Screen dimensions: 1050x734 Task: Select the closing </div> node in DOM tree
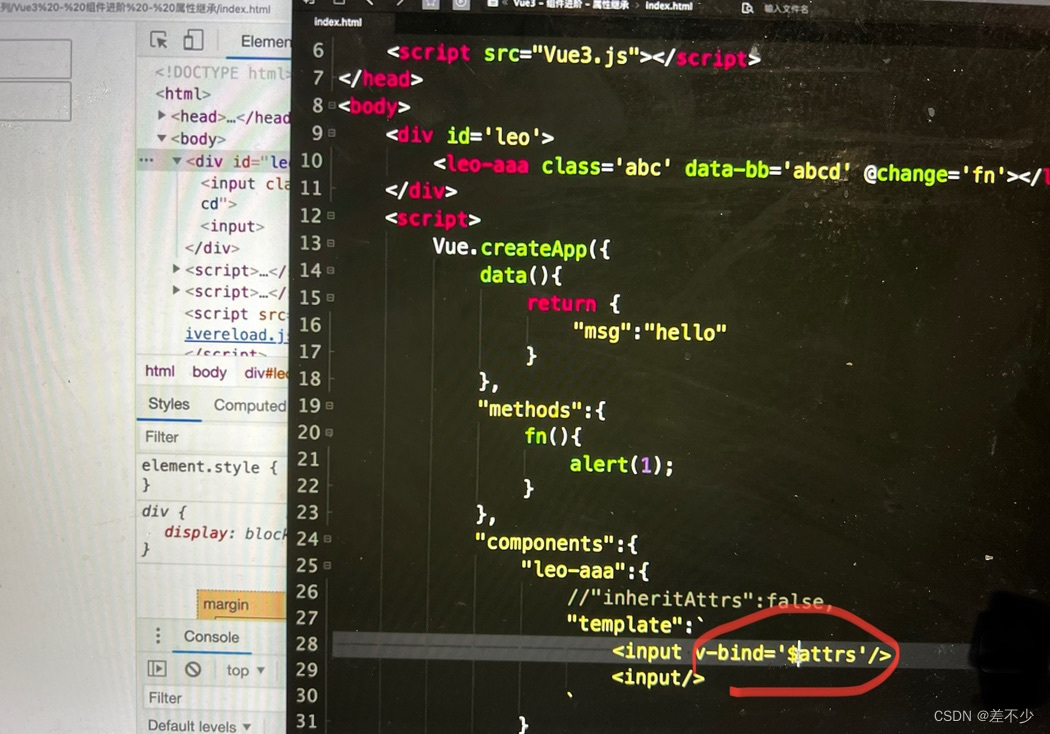tap(212, 248)
